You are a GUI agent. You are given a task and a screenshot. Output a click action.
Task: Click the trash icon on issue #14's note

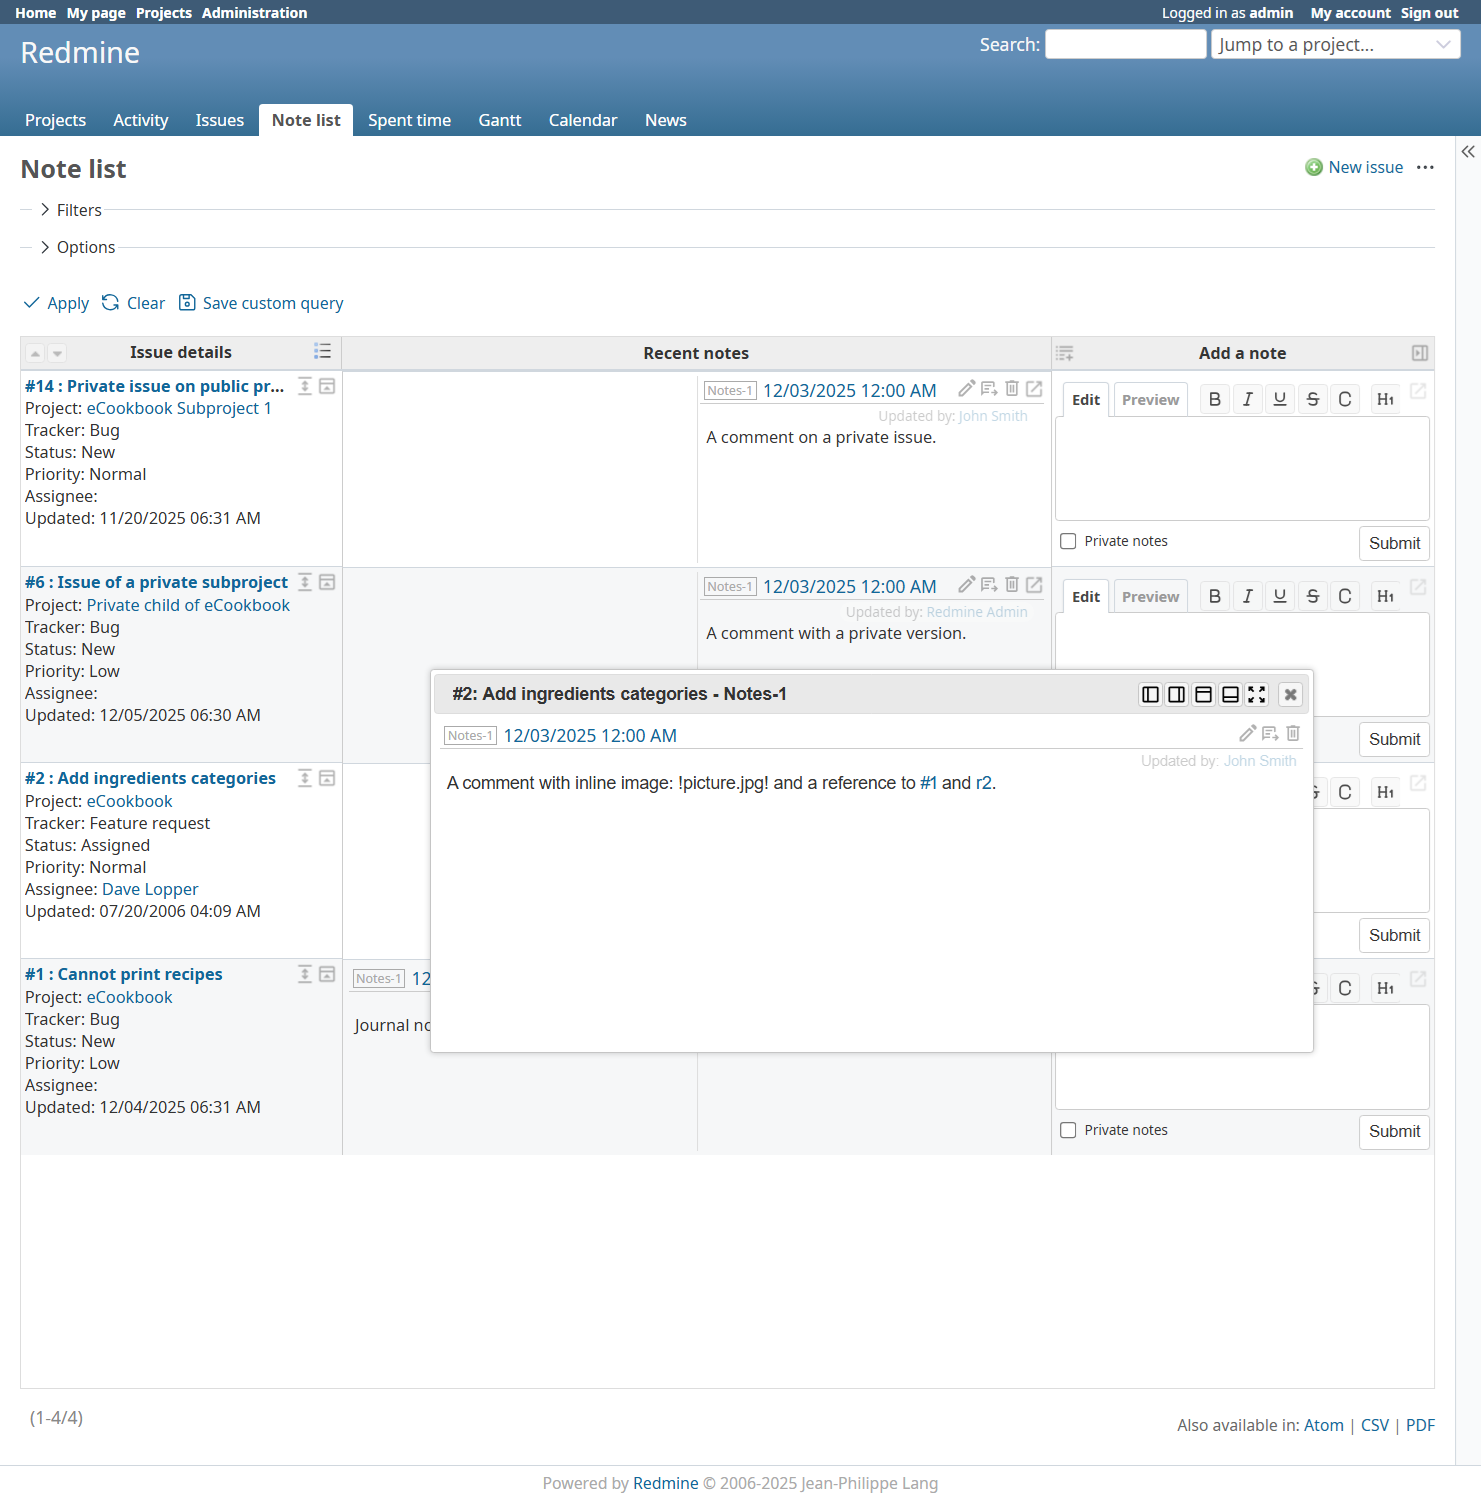click(1012, 388)
